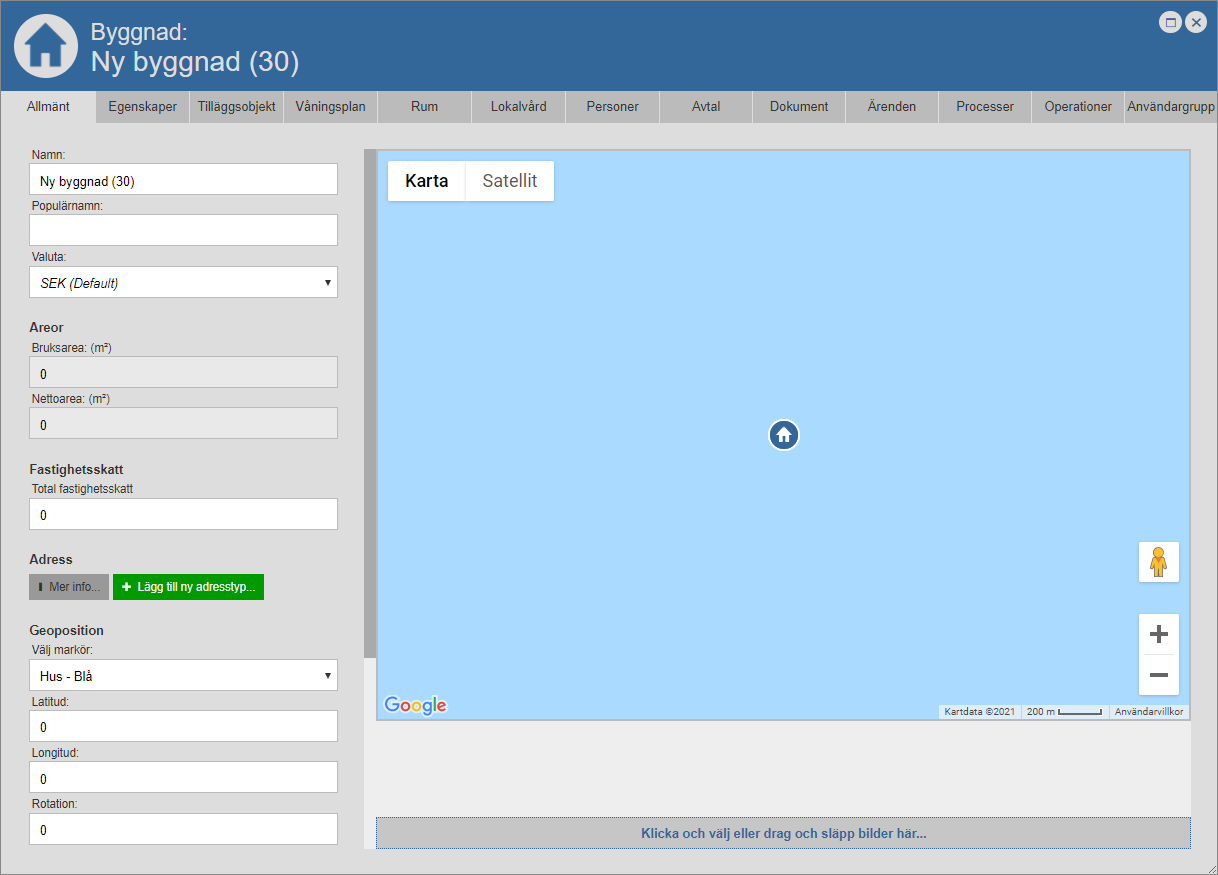Expand the Välj markör dropdown

point(183,676)
